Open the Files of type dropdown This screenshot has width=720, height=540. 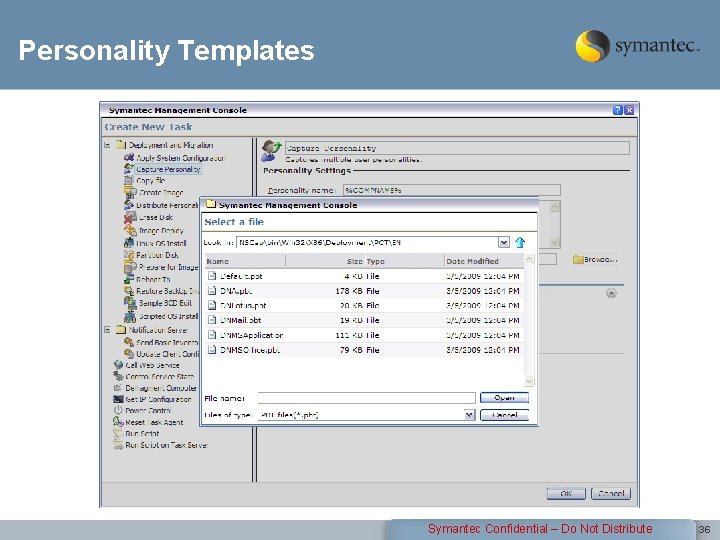click(469, 415)
